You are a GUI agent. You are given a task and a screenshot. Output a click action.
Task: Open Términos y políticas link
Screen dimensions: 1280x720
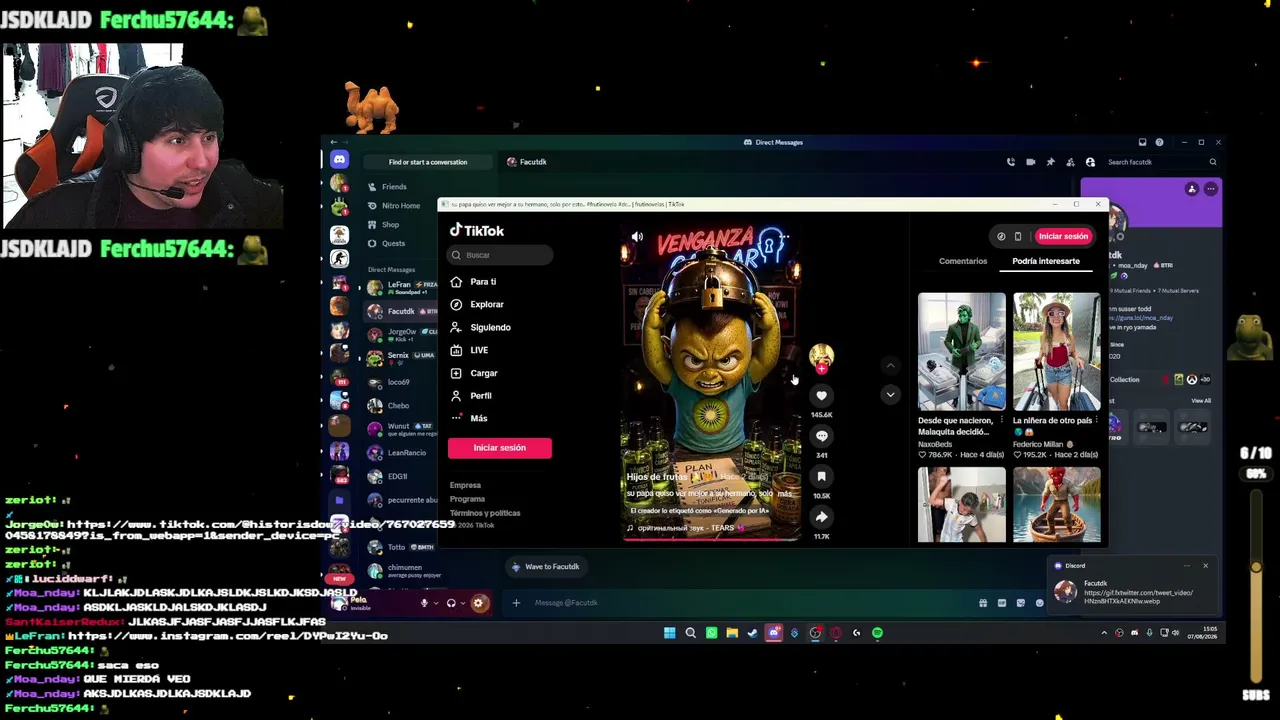click(x=485, y=513)
